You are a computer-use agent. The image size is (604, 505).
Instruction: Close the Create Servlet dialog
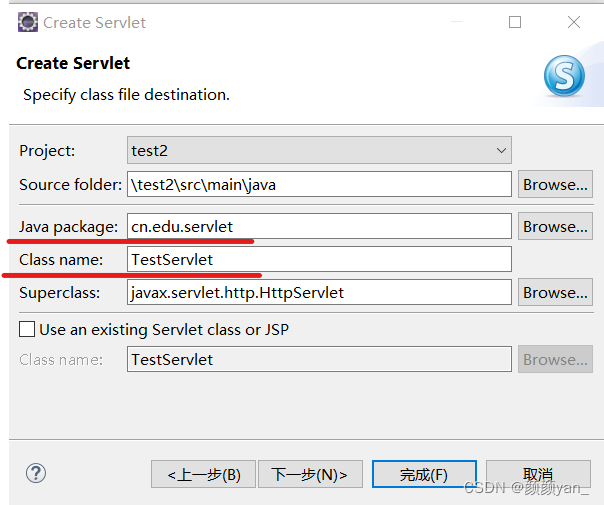[x=573, y=22]
